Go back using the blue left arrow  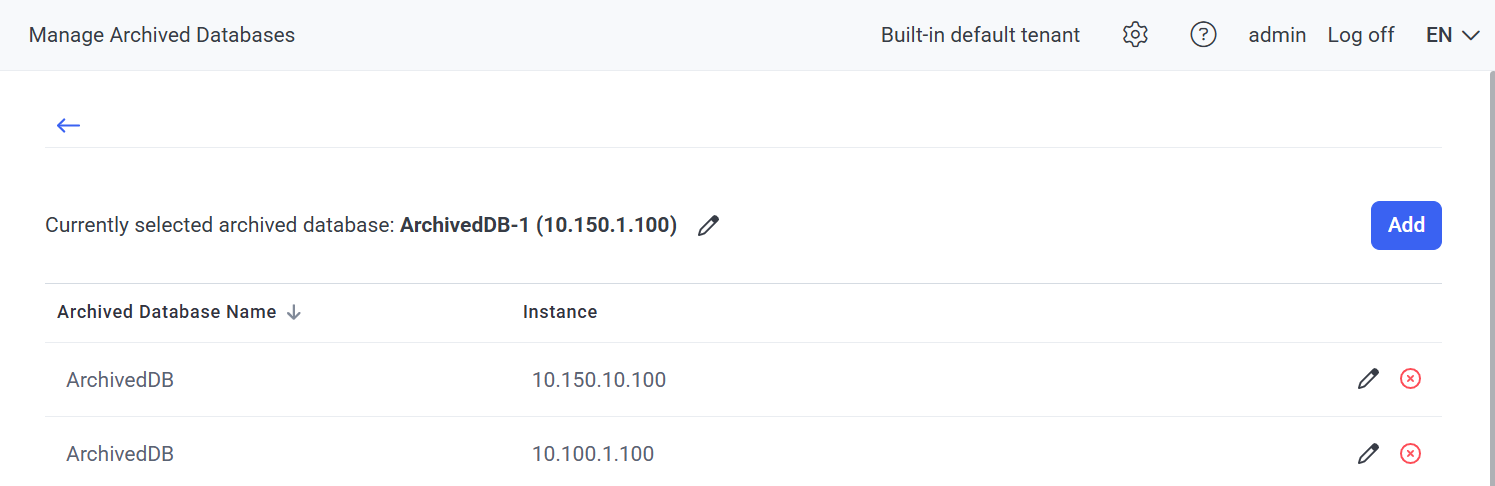pyautogui.click(x=68, y=125)
